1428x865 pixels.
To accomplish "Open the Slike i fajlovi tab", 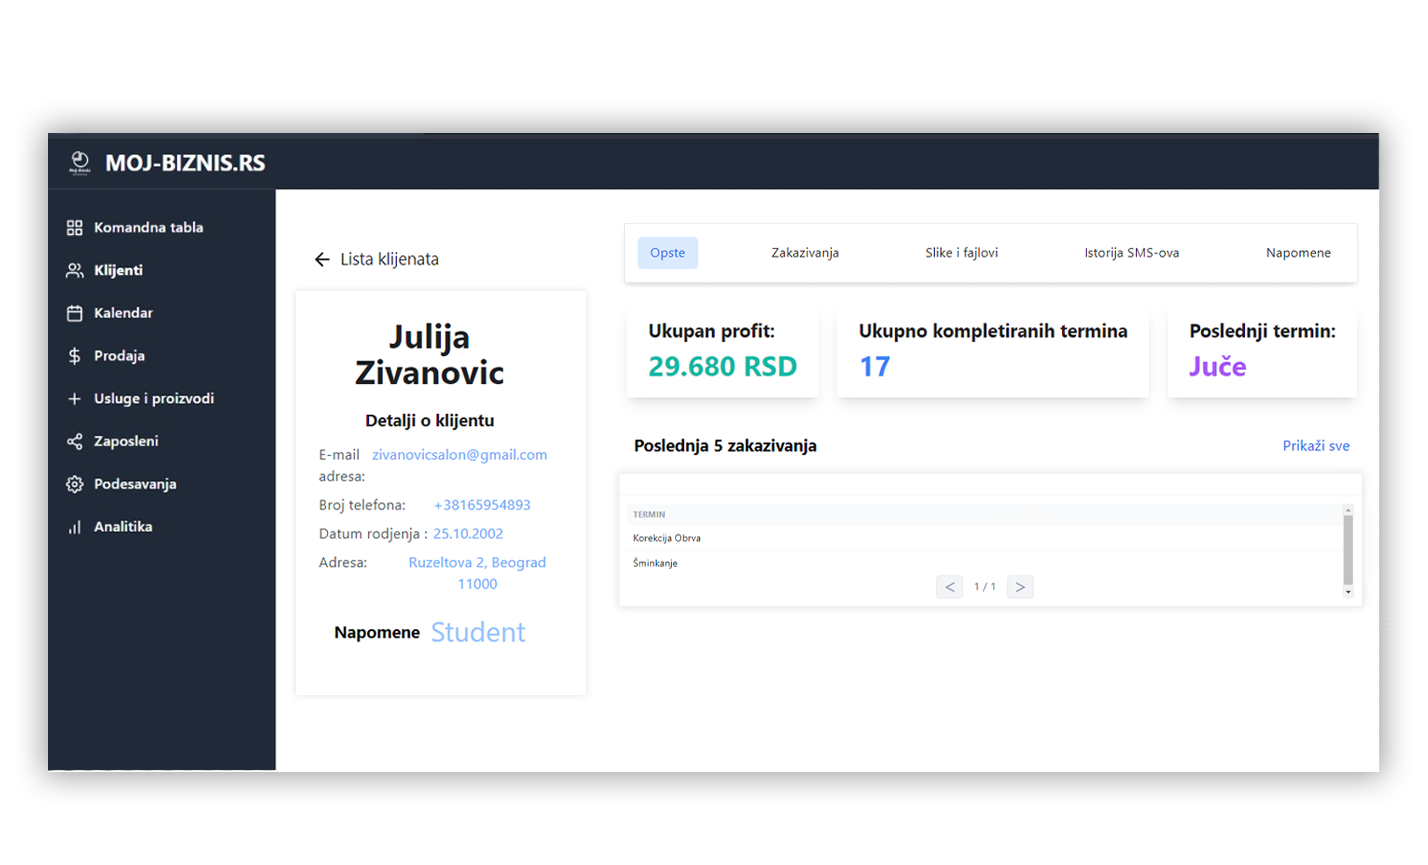I will point(961,253).
